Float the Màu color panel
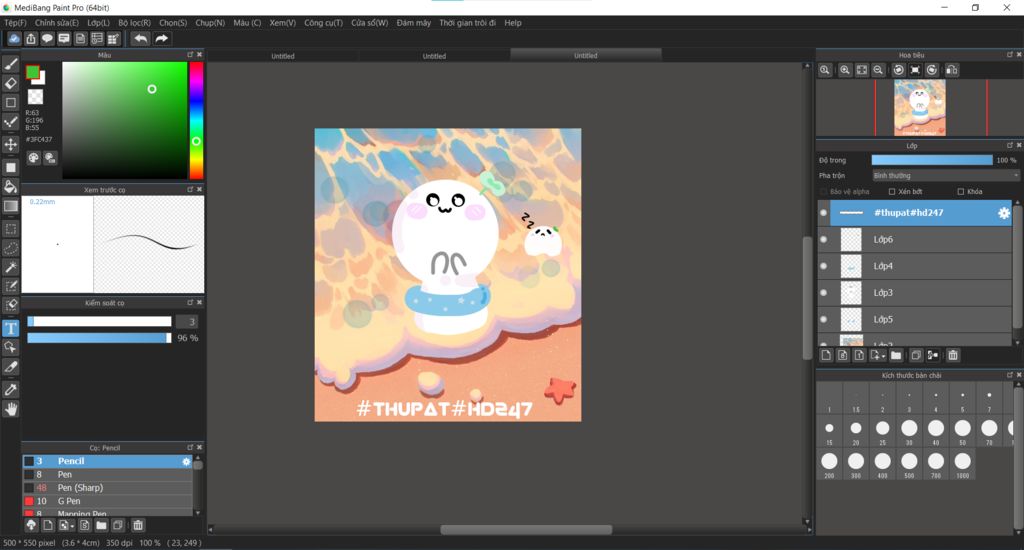 coord(190,55)
